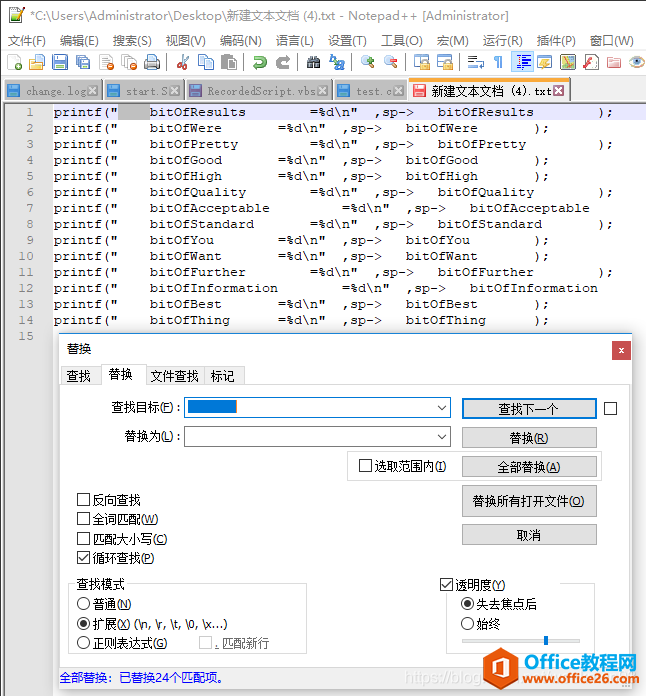Click the 替换(R) button
The height and width of the screenshot is (696, 646).
point(529,438)
